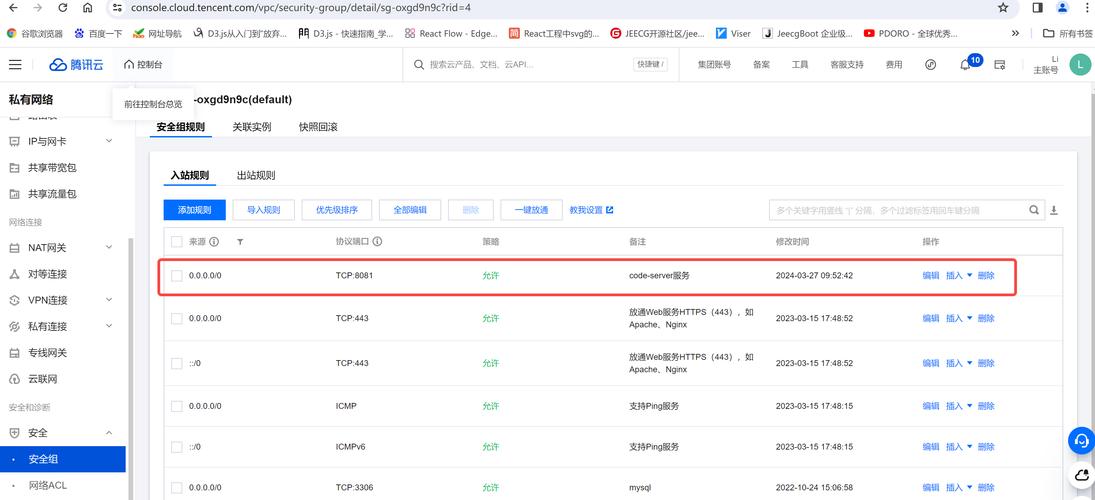The height and width of the screenshot is (500, 1095).
Task: Open the browser profile avatar icon
Action: tap(1062, 8)
